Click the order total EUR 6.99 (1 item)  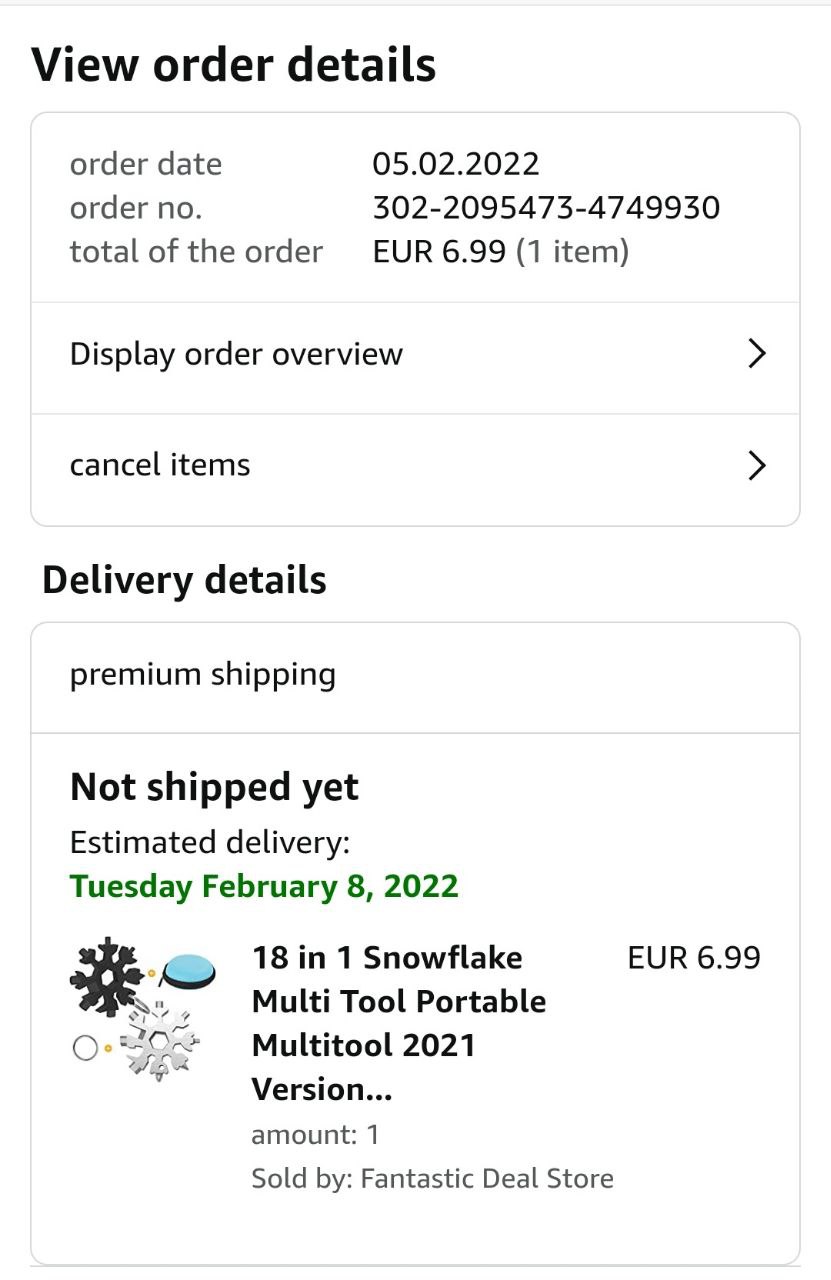tap(500, 252)
